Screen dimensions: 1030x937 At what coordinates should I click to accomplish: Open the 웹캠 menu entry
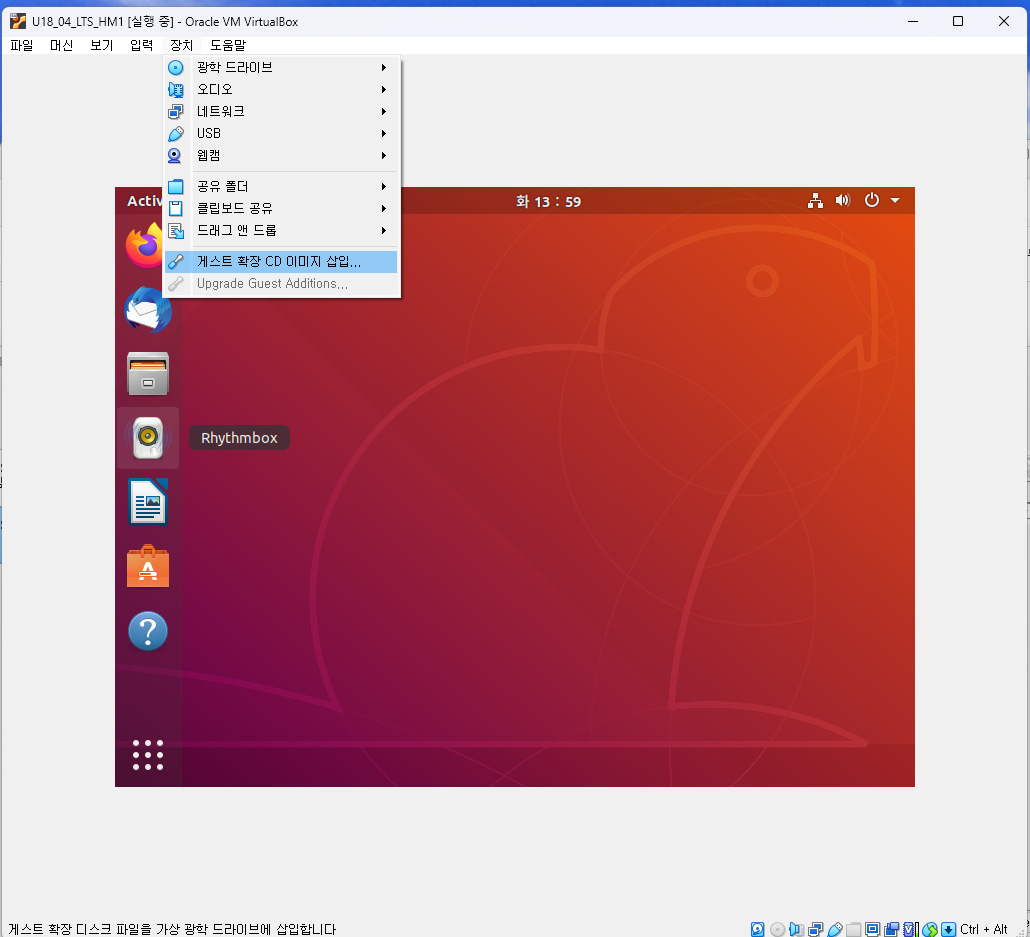click(x=281, y=155)
